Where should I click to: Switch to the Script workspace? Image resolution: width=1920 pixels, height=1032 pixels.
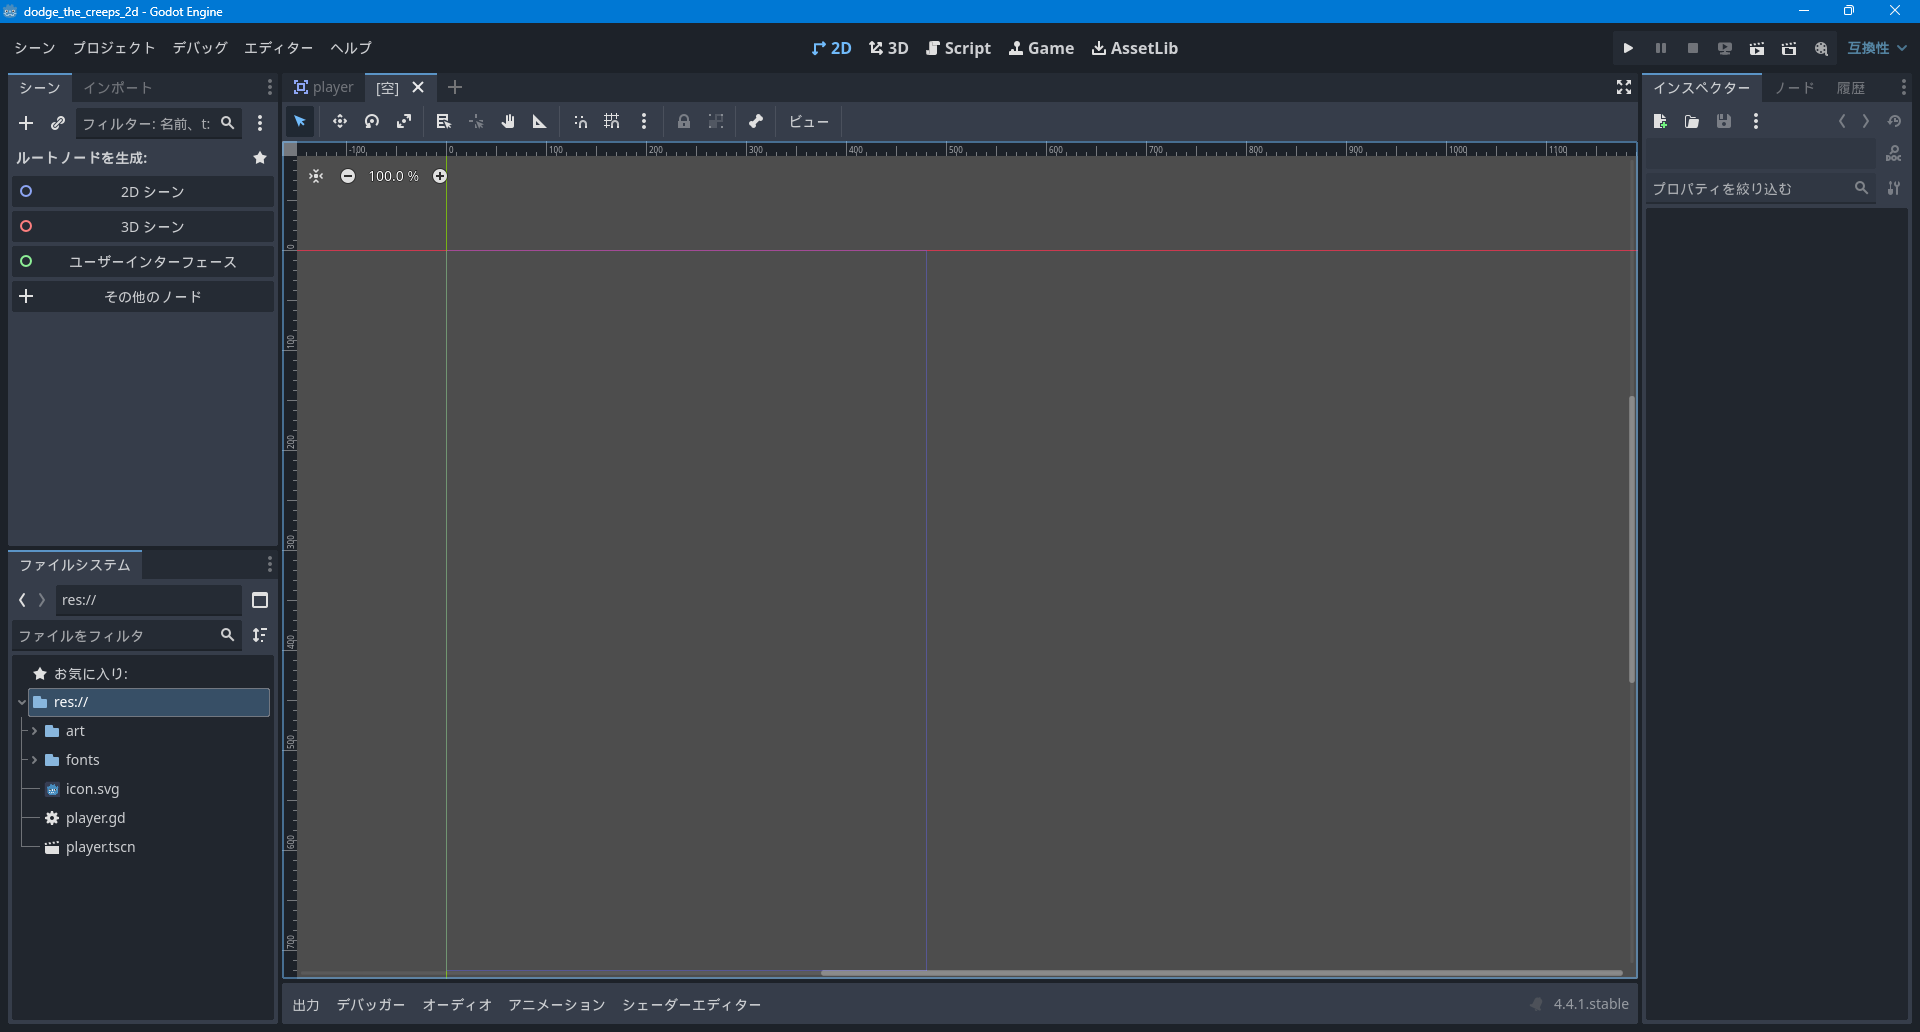[x=958, y=48]
